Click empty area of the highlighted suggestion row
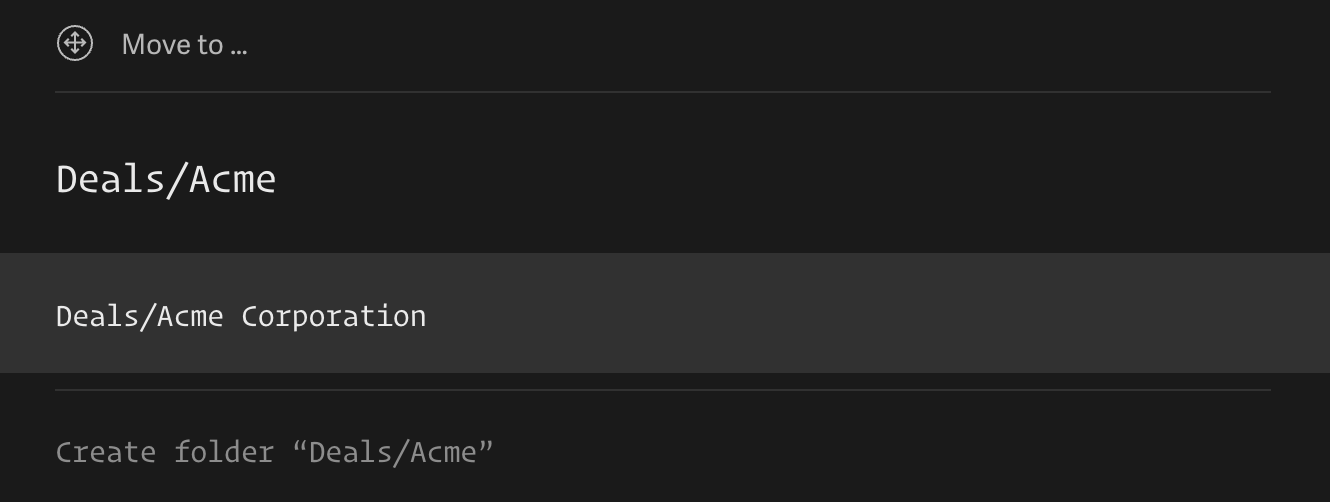This screenshot has width=1330, height=502. click(x=850, y=314)
